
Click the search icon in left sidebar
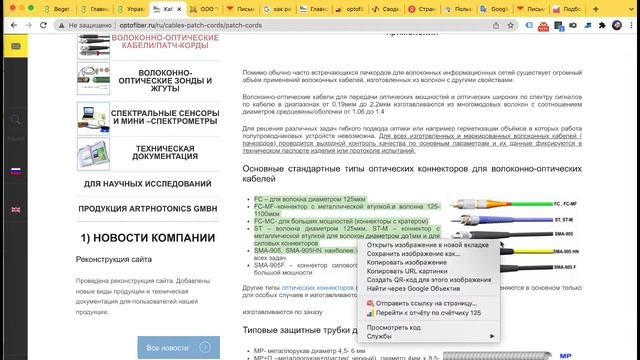(16, 120)
